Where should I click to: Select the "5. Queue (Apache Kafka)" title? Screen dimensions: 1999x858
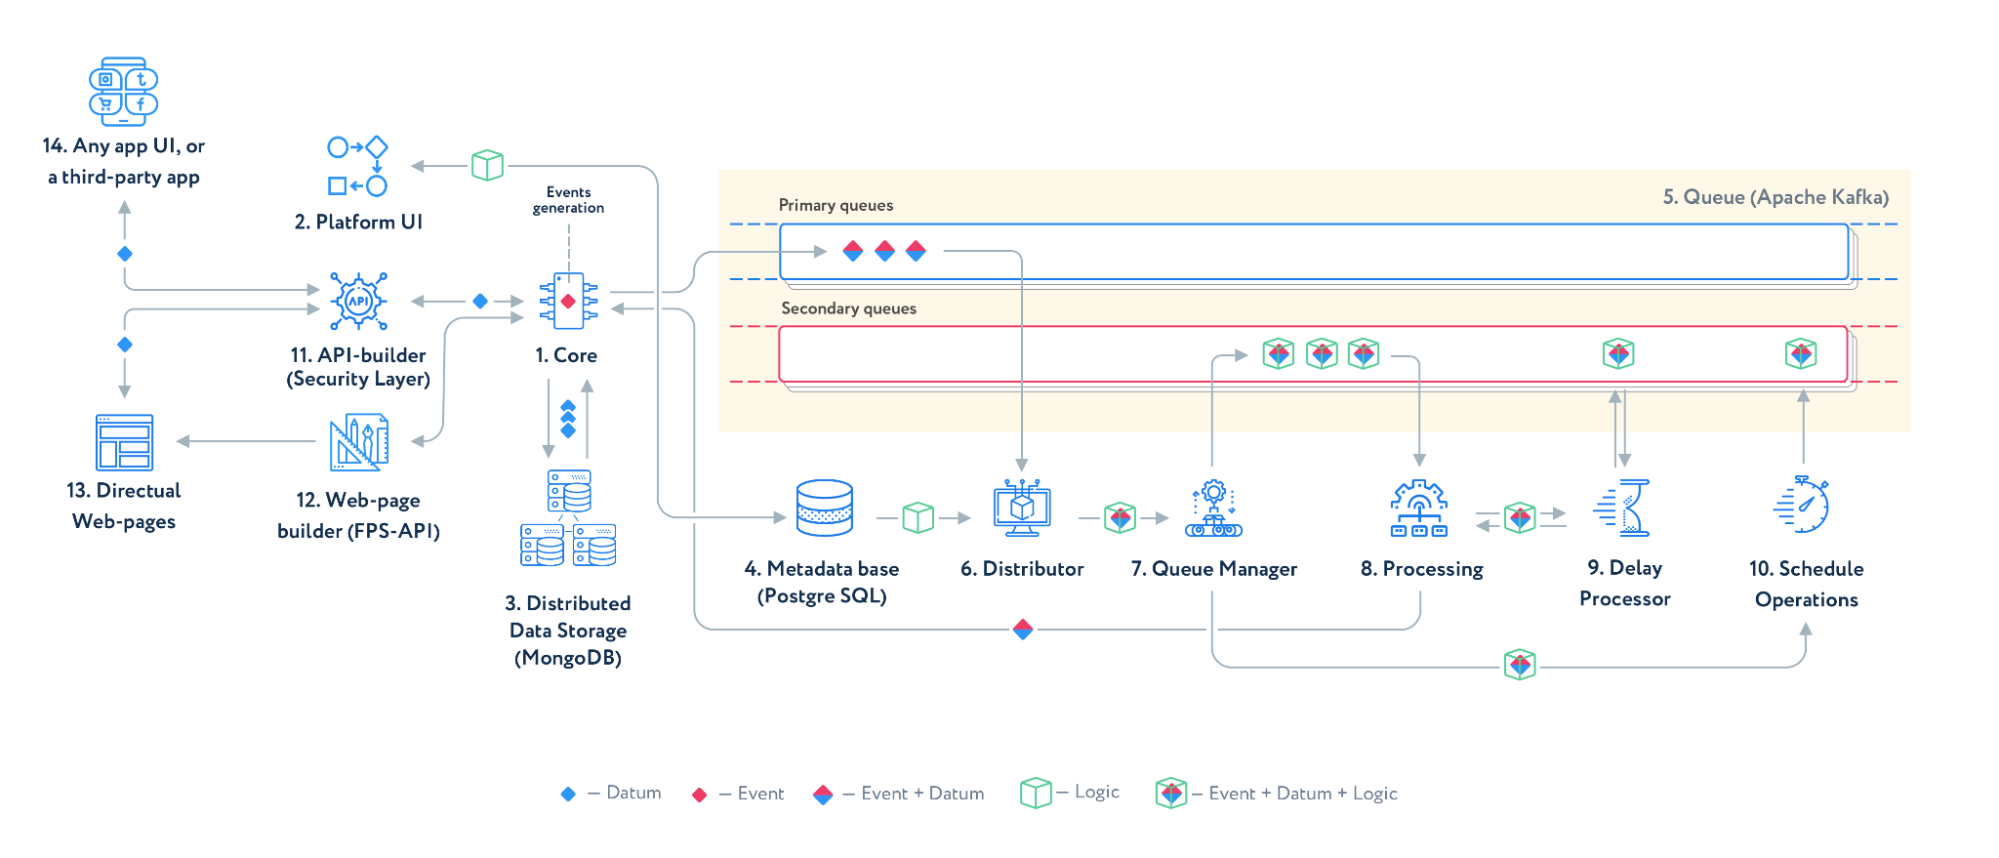click(x=1776, y=197)
